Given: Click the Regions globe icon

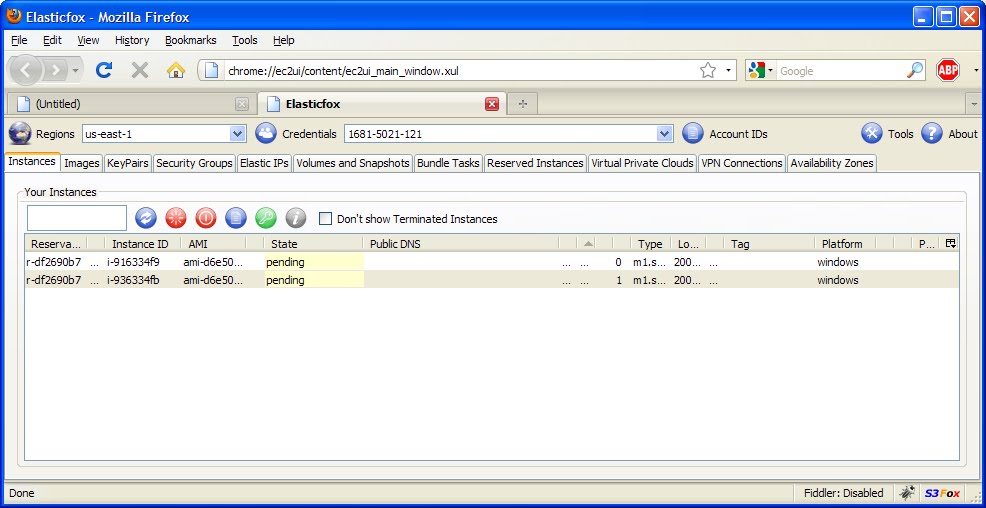Looking at the screenshot, I should [19, 133].
